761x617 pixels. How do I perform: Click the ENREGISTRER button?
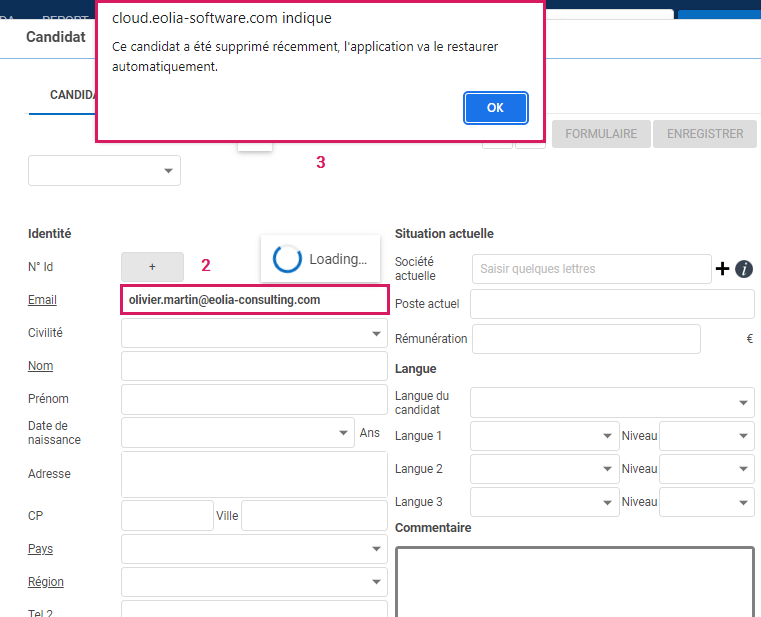tap(705, 134)
